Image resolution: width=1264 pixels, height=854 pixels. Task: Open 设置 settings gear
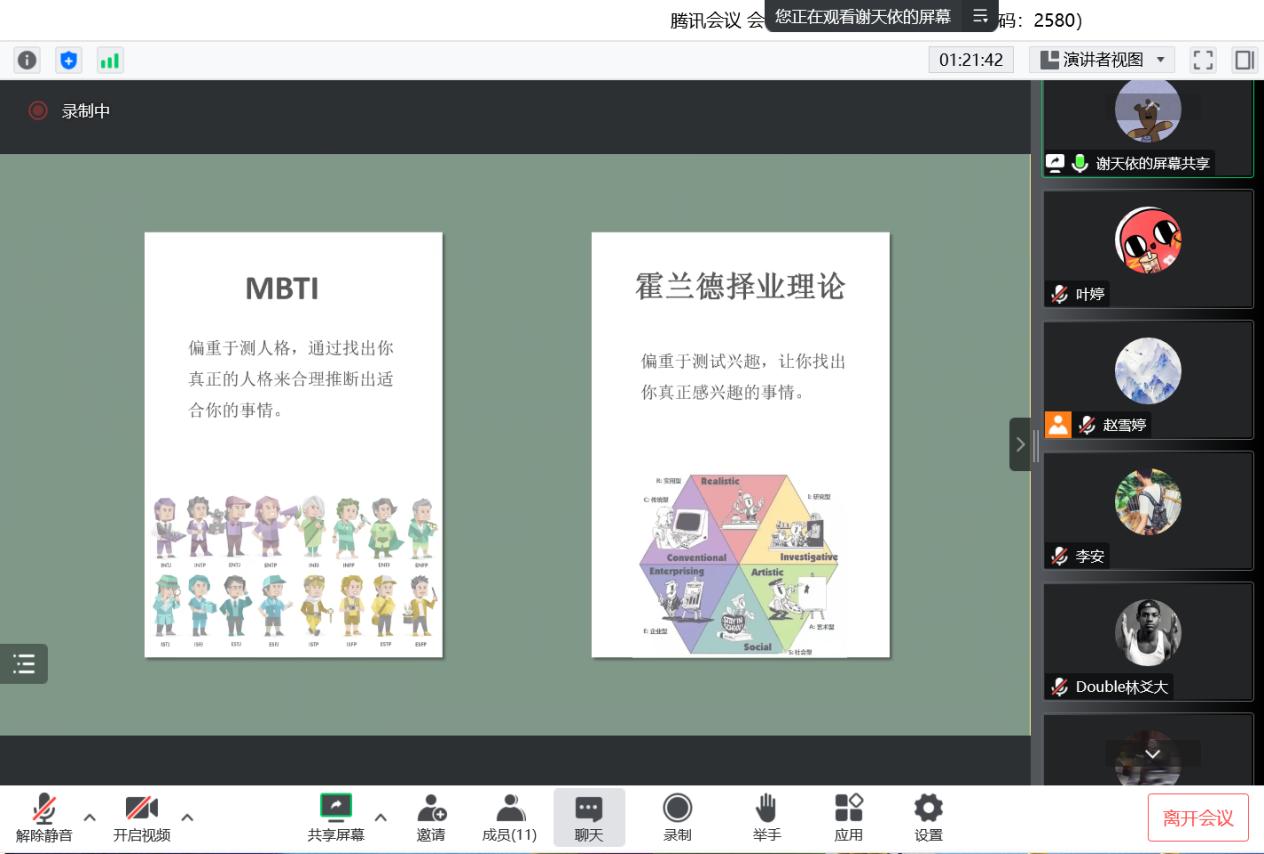click(928, 817)
